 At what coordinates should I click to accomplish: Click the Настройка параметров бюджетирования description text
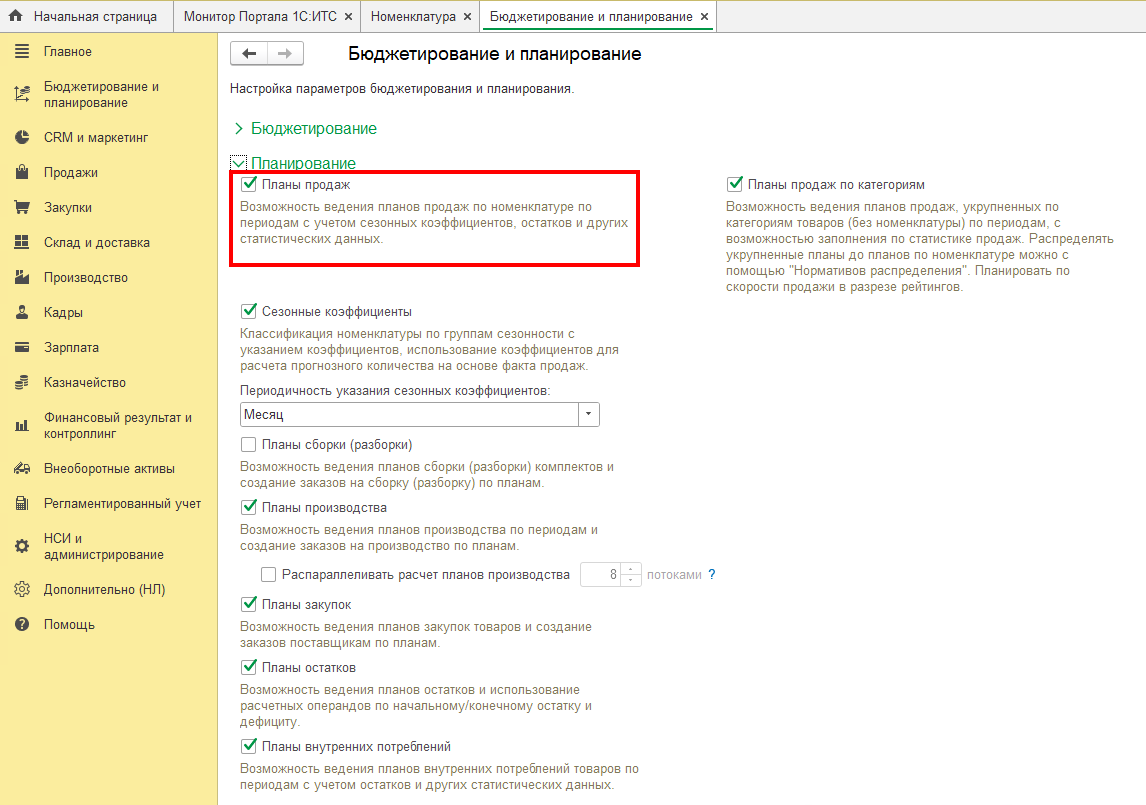[x=402, y=88]
